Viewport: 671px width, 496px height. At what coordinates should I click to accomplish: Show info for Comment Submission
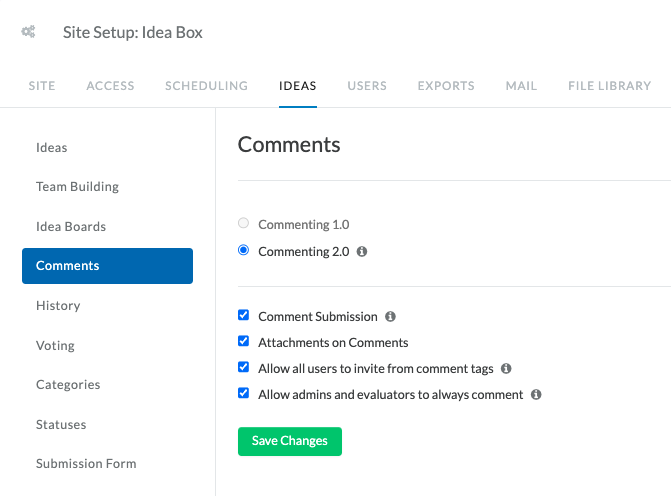tap(390, 317)
